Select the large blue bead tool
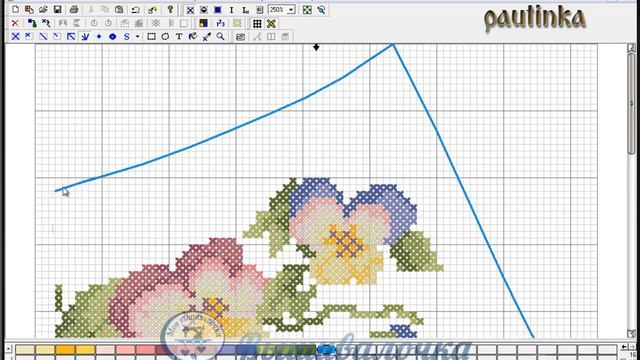The width and height of the screenshot is (640, 360). [113, 36]
